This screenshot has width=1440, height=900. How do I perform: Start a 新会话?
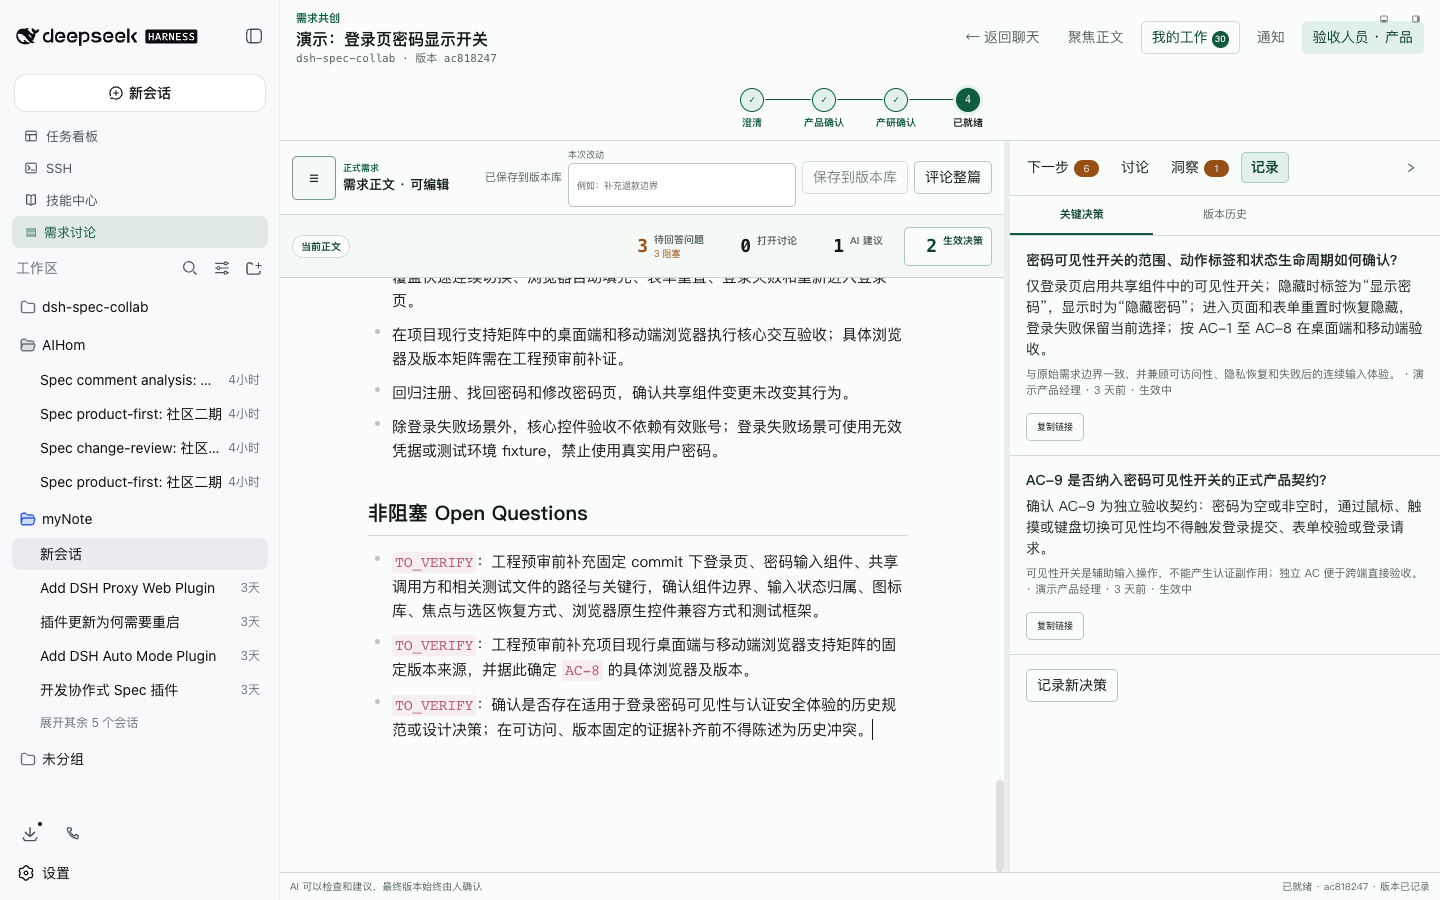(140, 93)
